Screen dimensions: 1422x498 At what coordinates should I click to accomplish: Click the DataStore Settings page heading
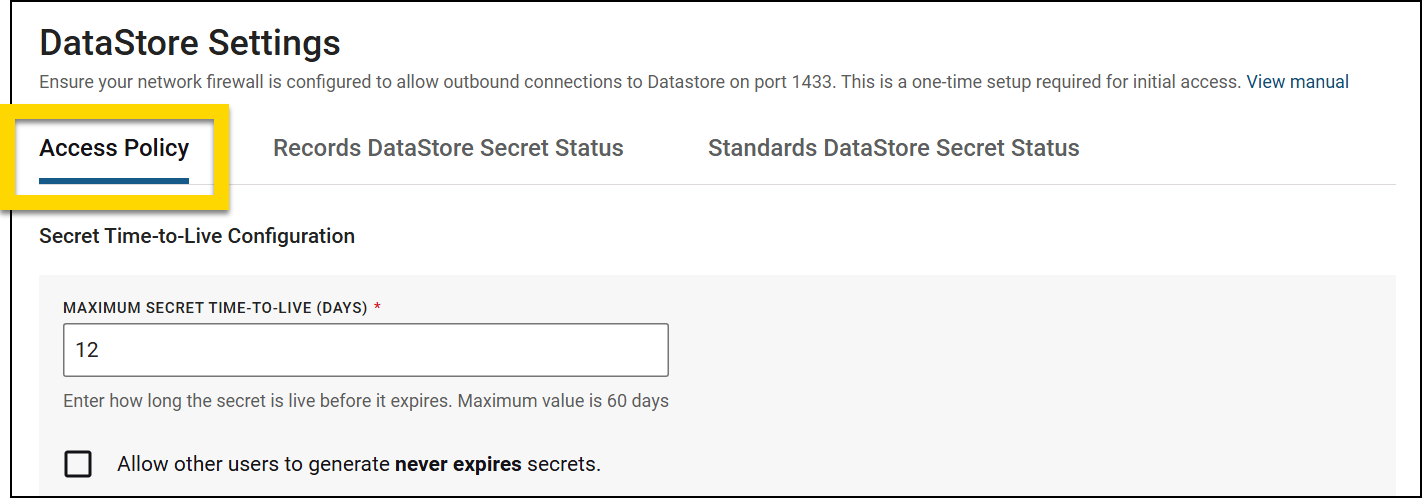(x=190, y=43)
